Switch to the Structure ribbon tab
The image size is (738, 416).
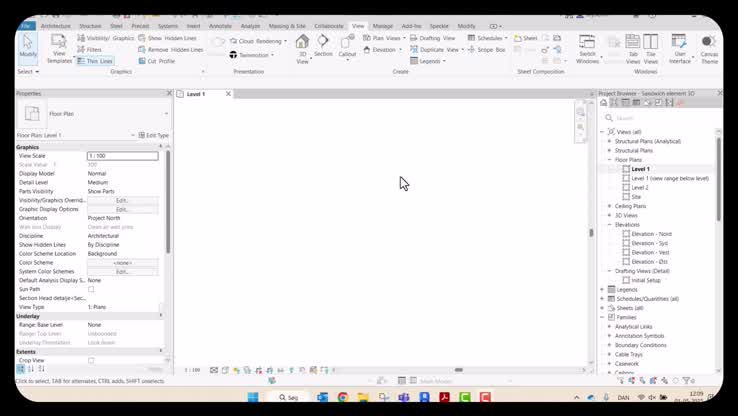[x=90, y=26]
